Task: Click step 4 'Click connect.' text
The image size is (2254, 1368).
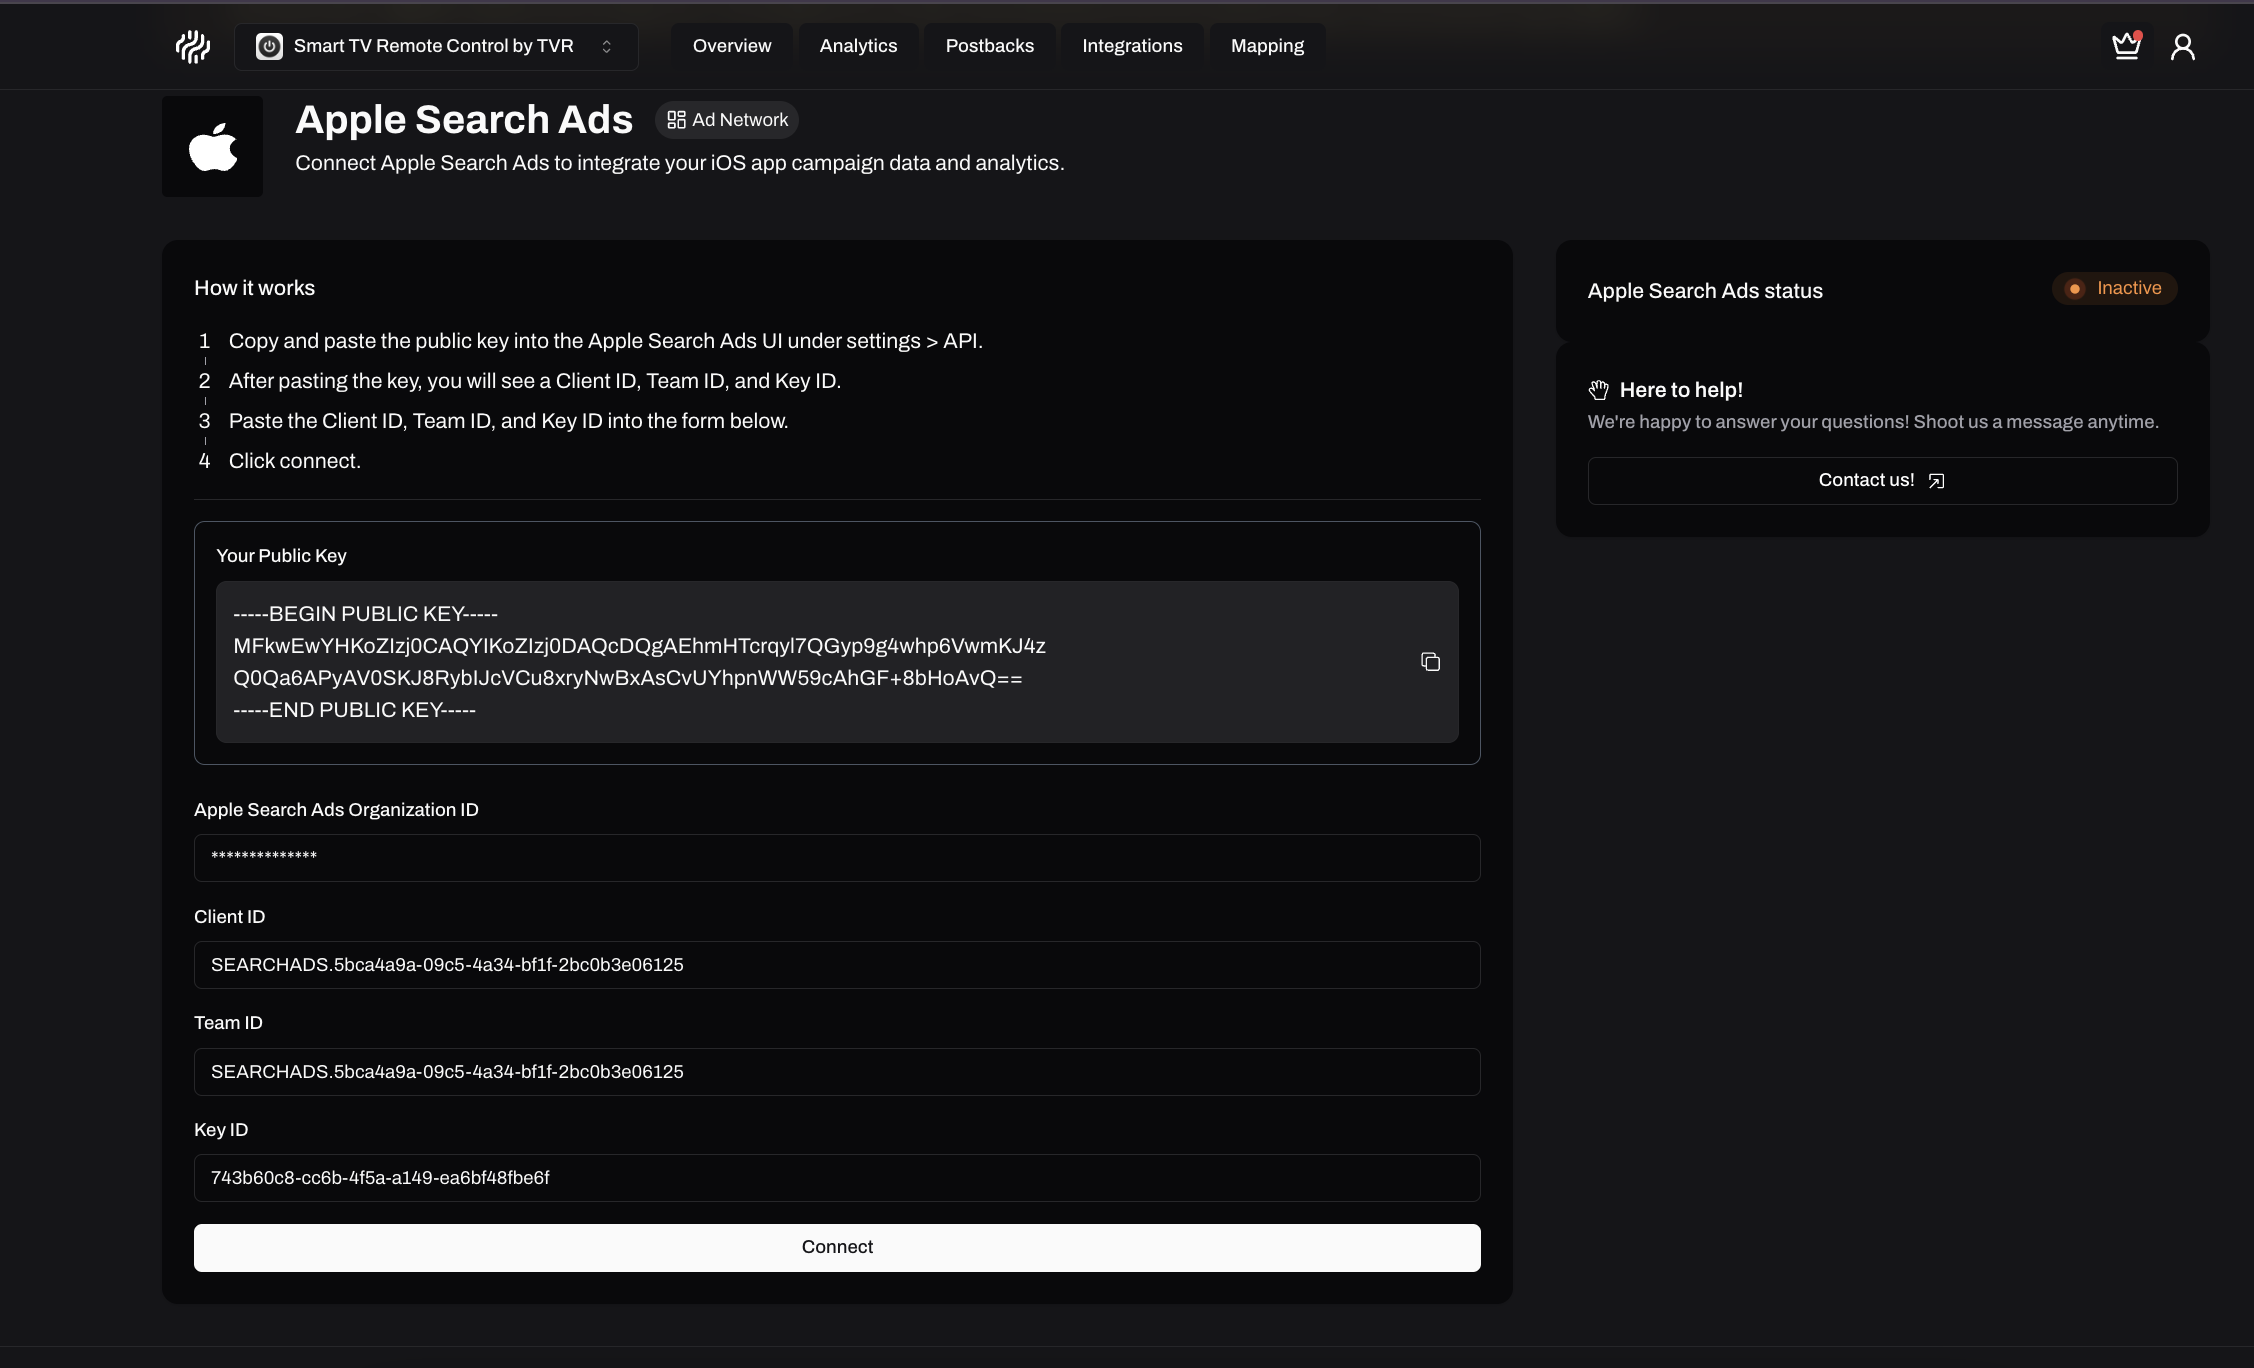Action: coord(295,461)
